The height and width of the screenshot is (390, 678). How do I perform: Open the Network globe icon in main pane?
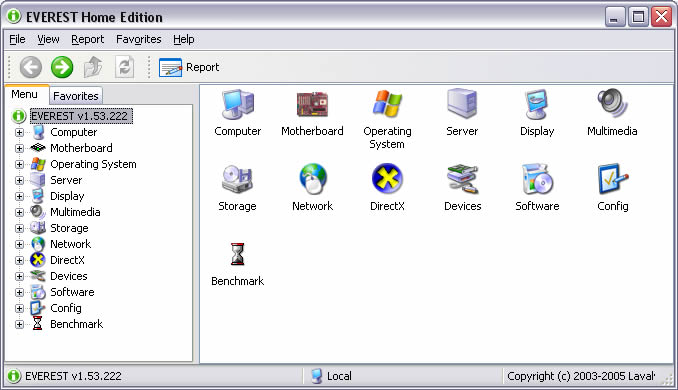313,178
